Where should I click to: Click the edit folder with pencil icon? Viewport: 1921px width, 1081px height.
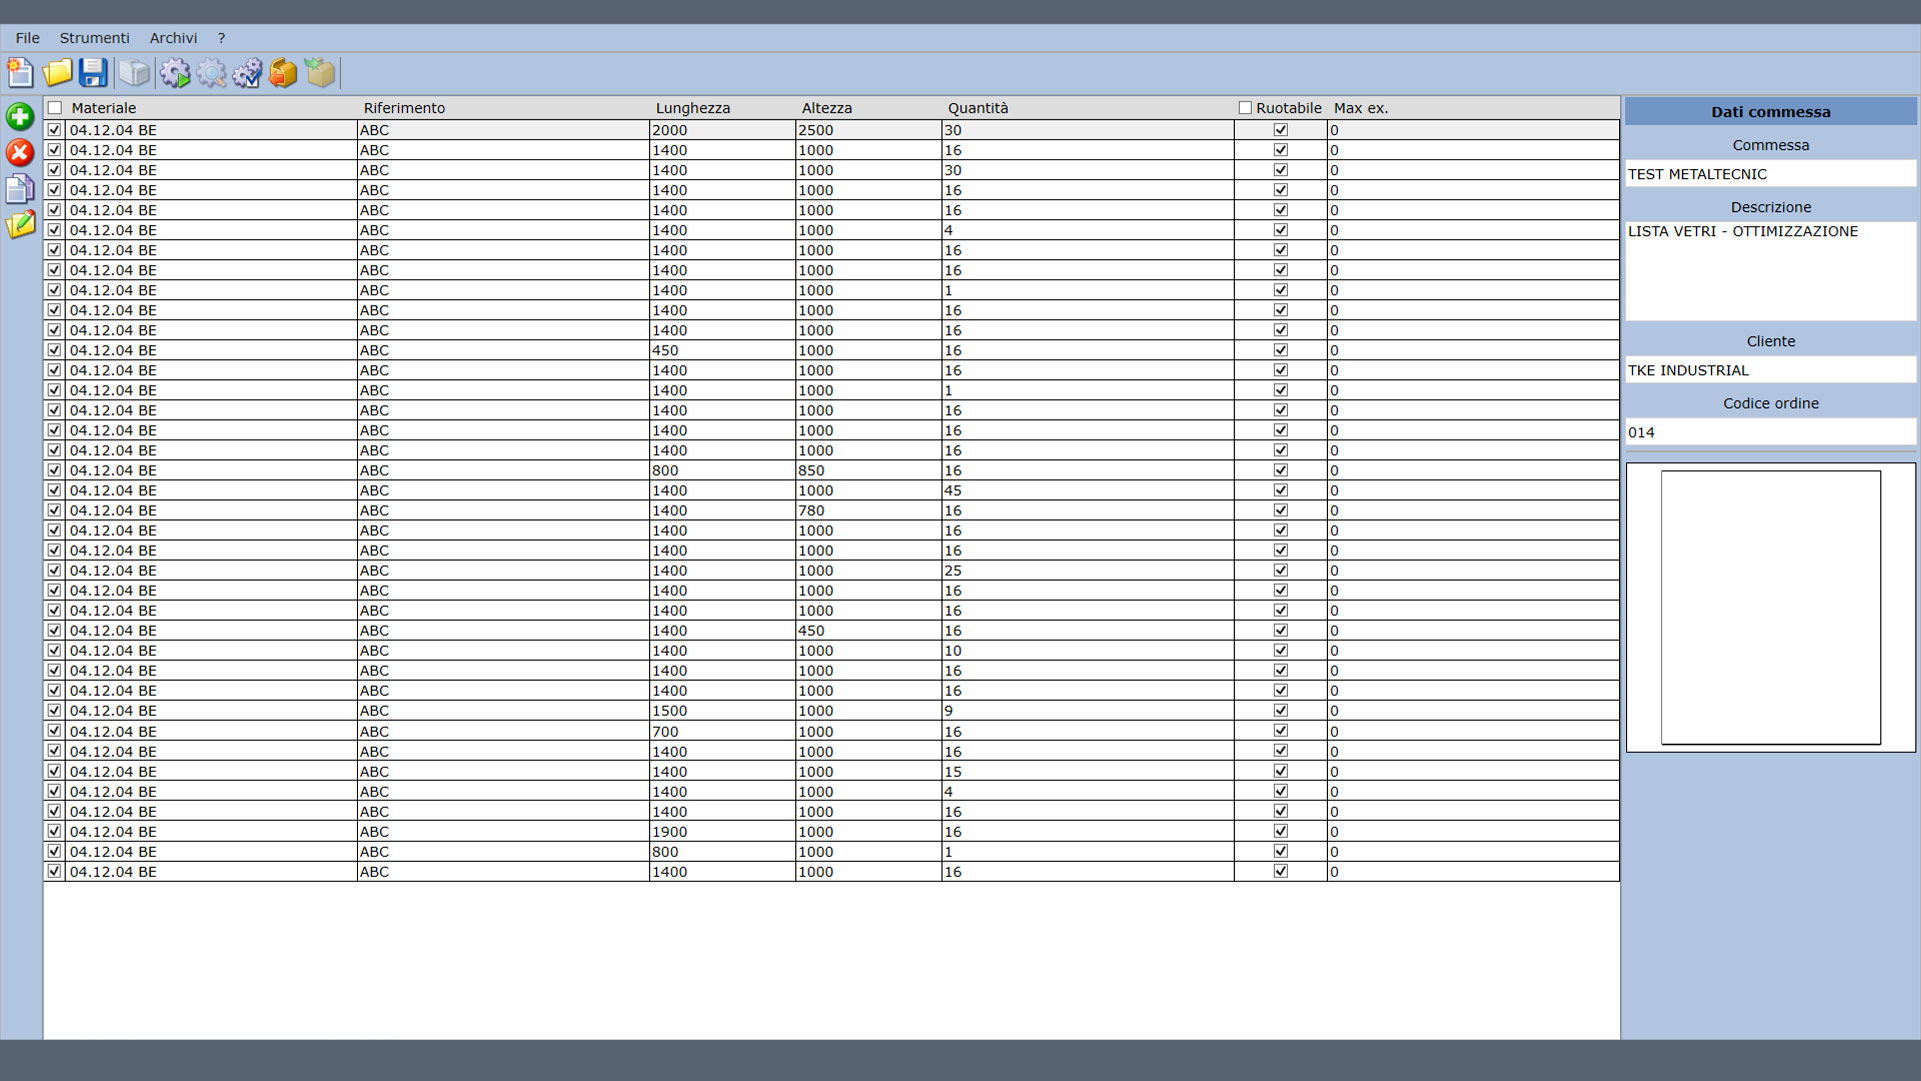click(20, 225)
